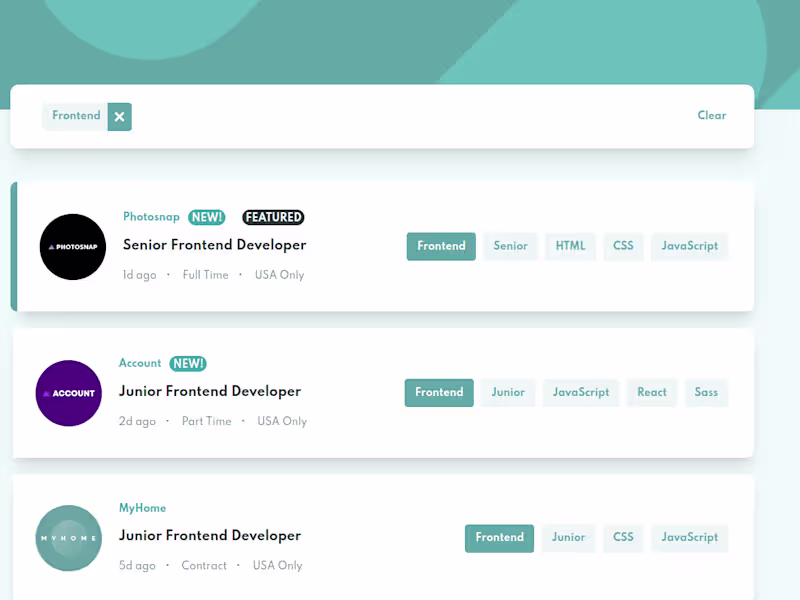The height and width of the screenshot is (600, 800).
Task: Click the Frontend tag on the MyHome listing
Action: [x=499, y=537]
